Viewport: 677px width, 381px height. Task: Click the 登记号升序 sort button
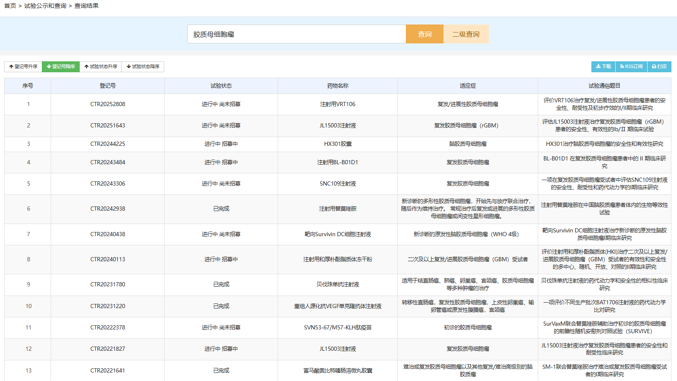click(x=23, y=67)
